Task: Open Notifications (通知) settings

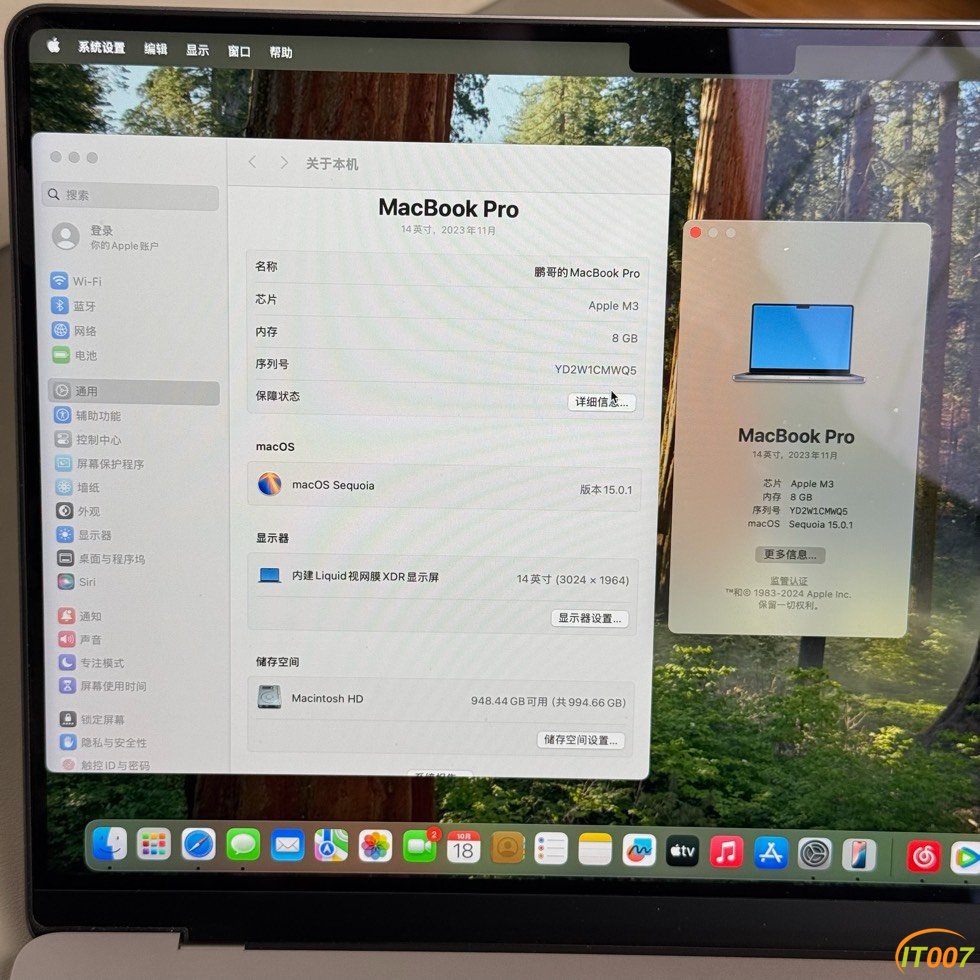Action: (x=79, y=616)
